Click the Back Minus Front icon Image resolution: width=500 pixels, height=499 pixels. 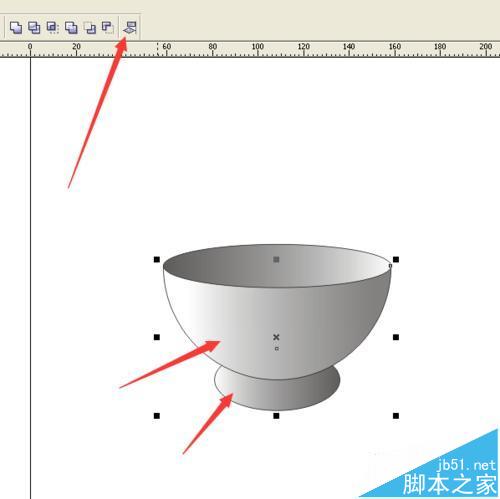tap(108, 28)
